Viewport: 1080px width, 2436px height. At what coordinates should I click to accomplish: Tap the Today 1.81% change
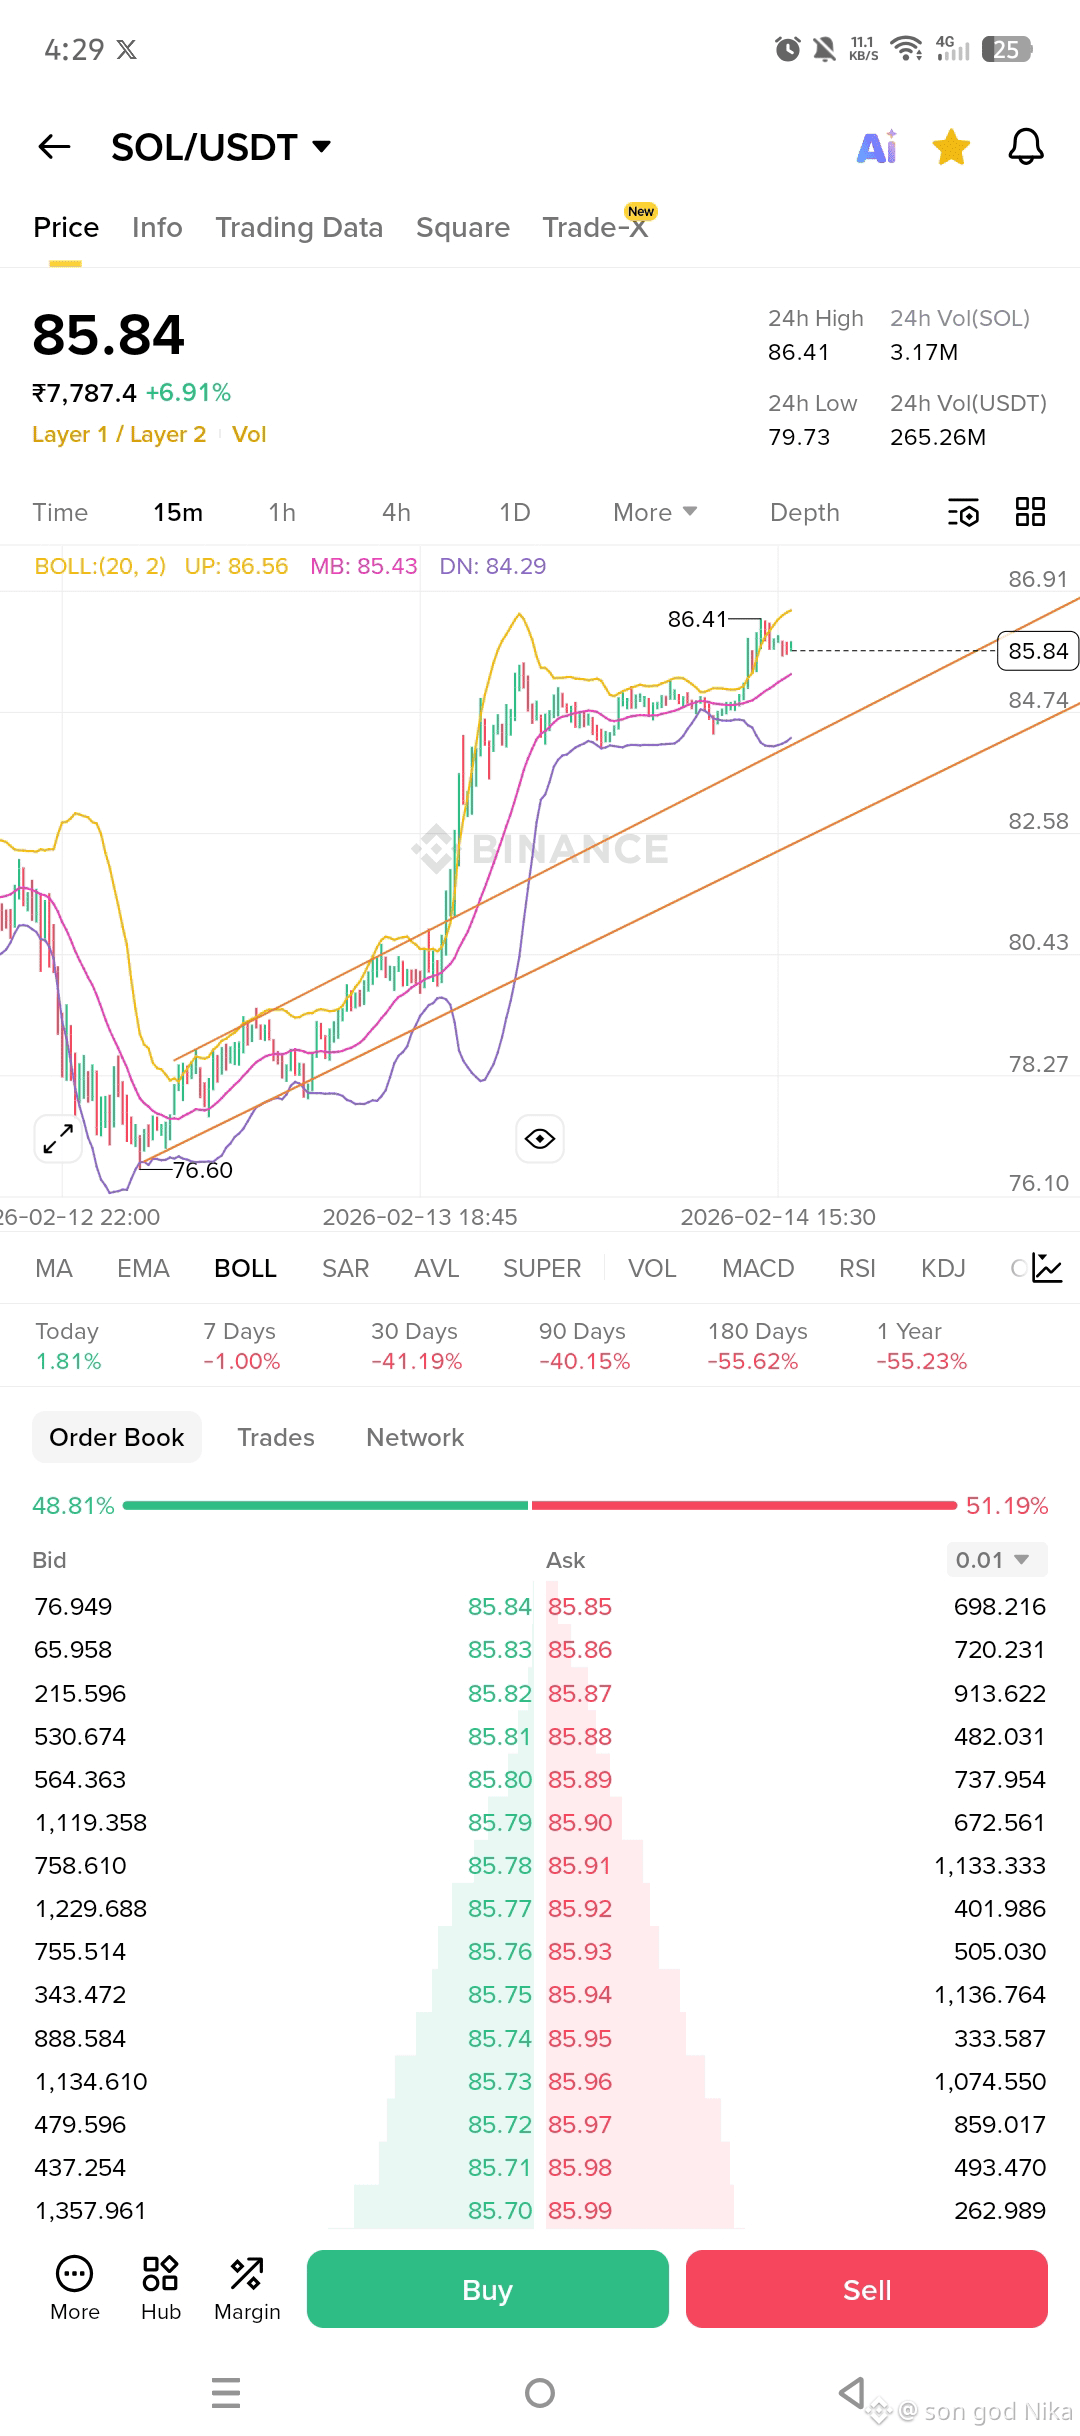click(68, 1346)
